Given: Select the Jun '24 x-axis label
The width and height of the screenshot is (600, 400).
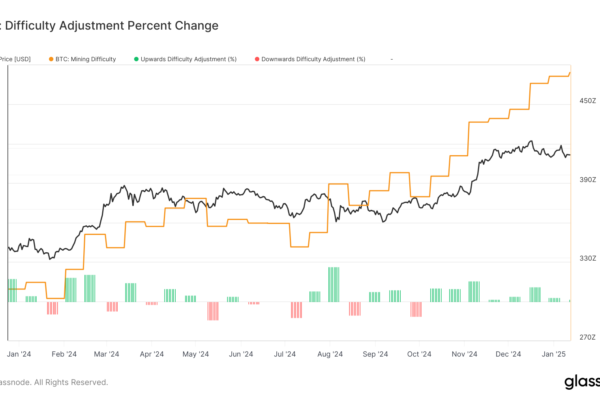Looking at the screenshot, I should pyautogui.click(x=241, y=354).
